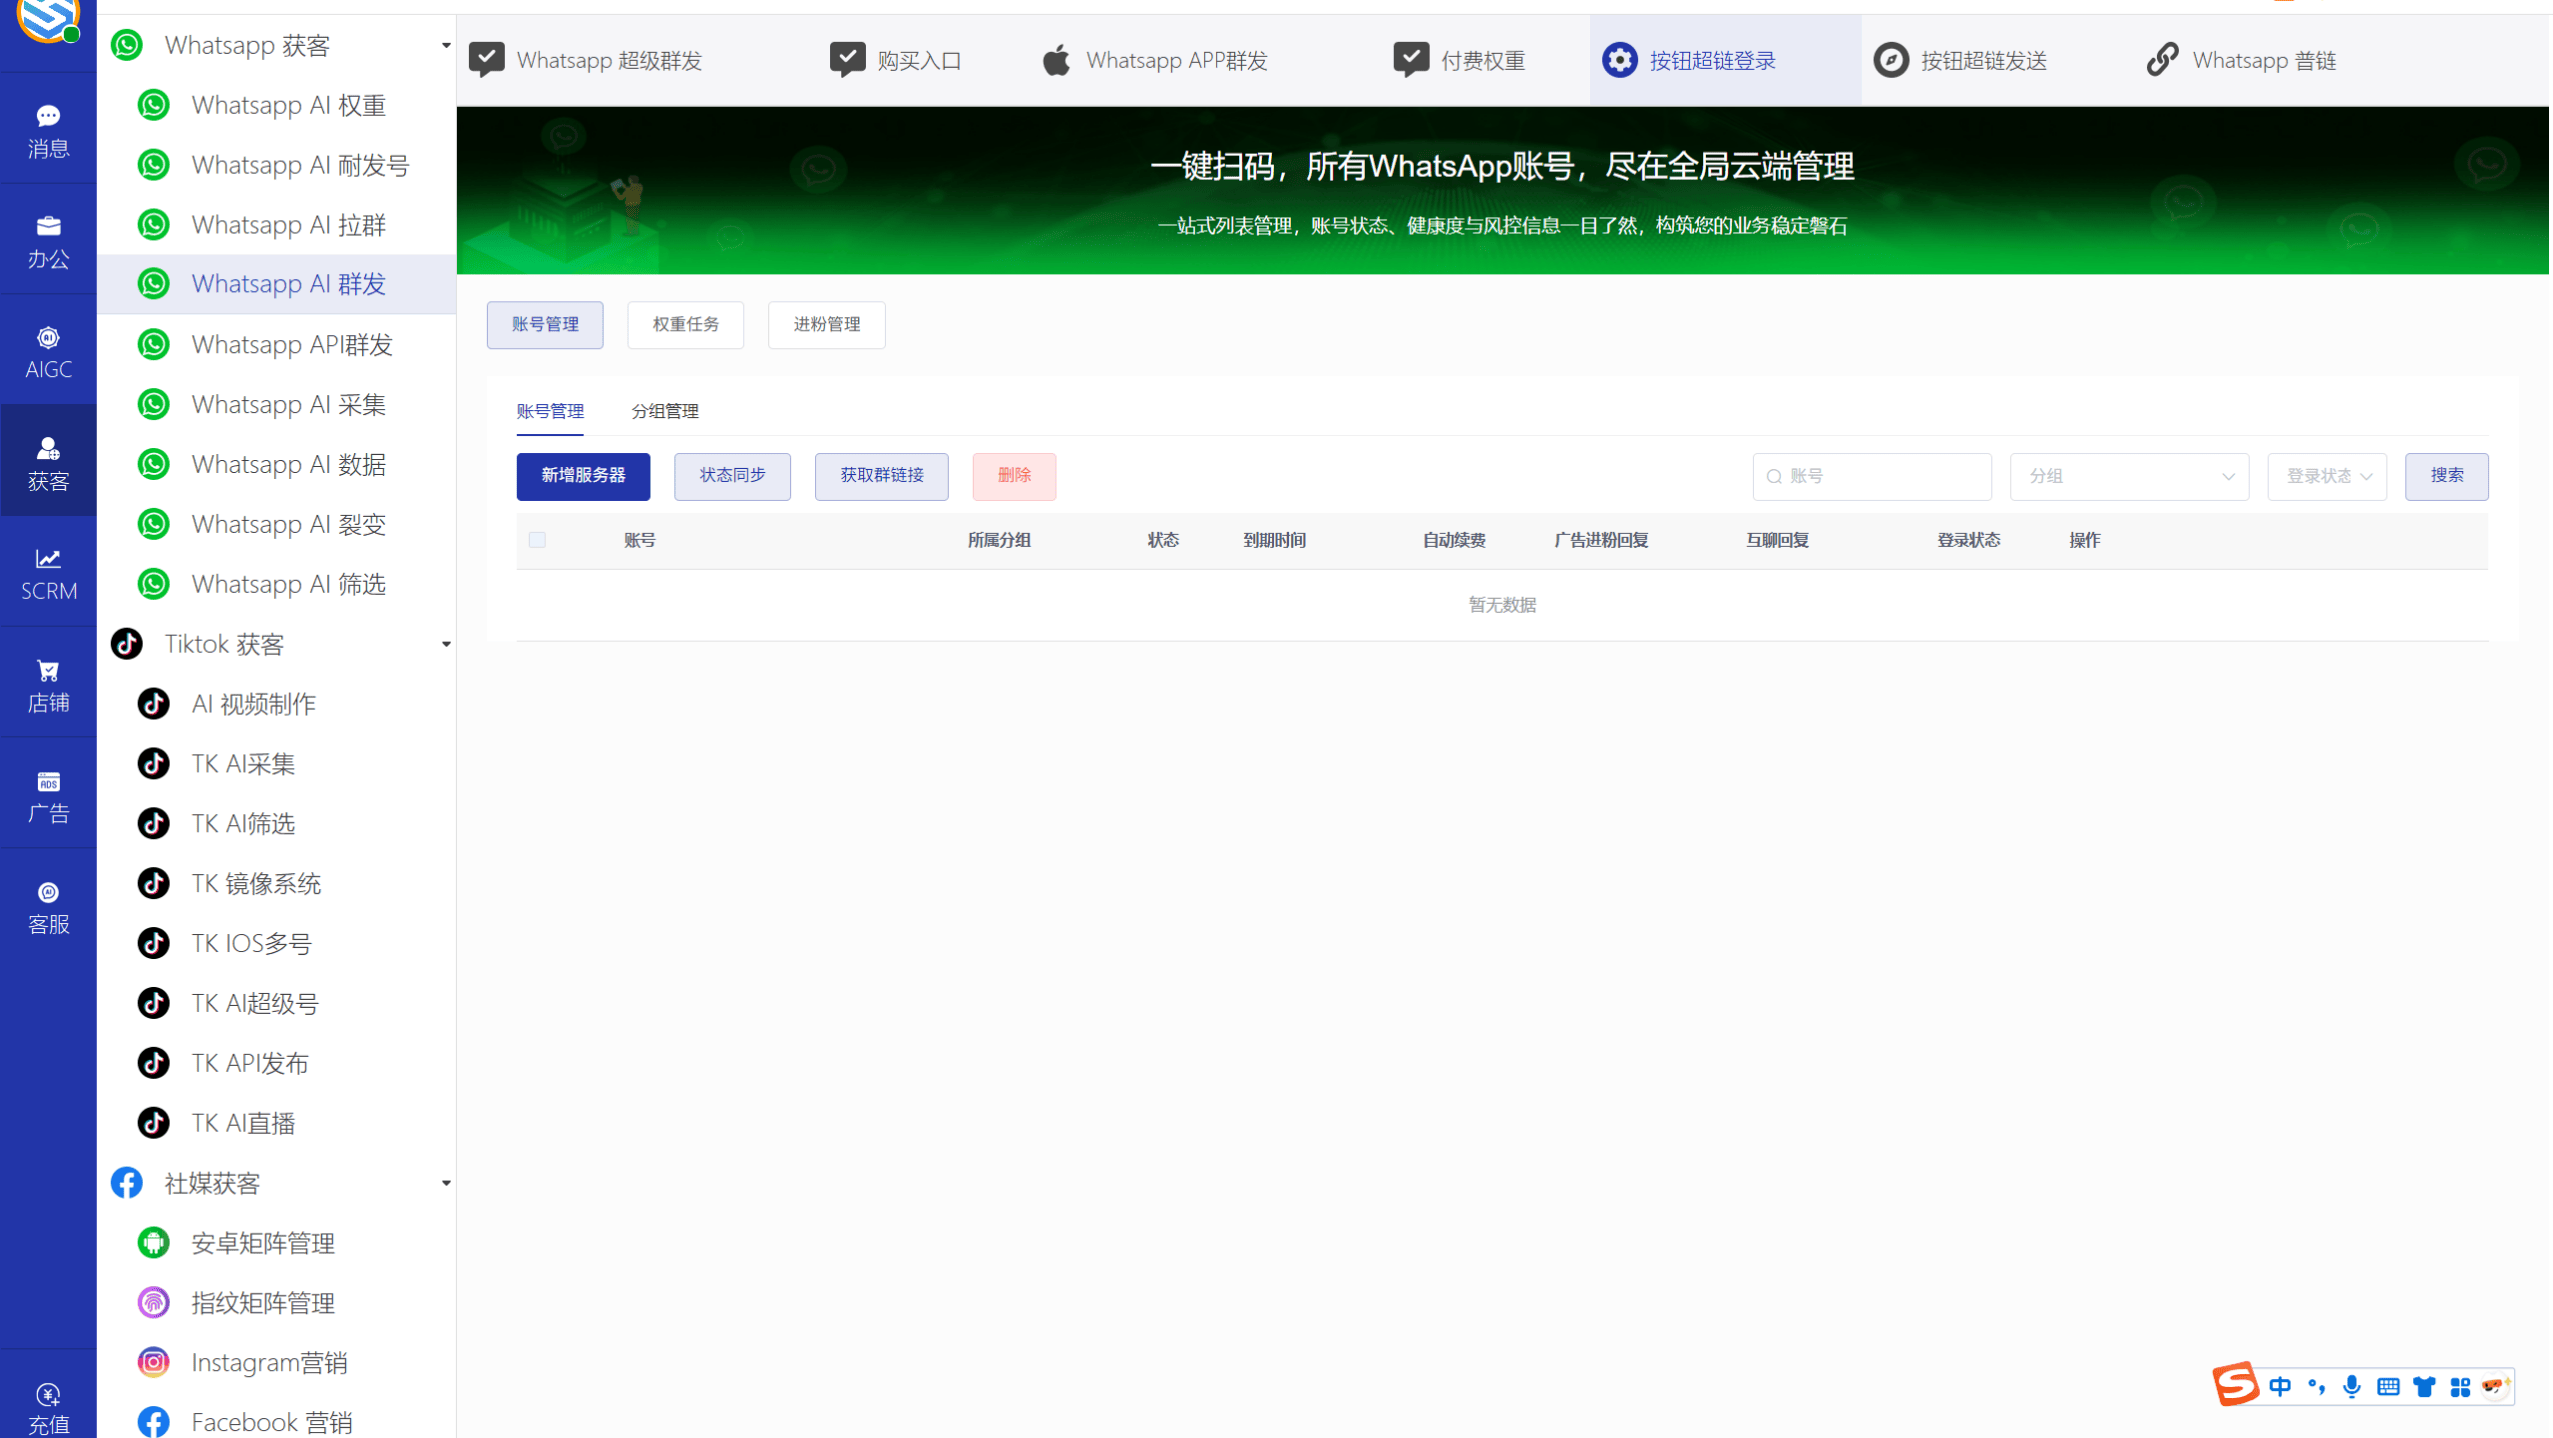Open the AIGC section from the sidebar
Viewport: 2553px width, 1438px height.
pyautogui.click(x=48, y=350)
